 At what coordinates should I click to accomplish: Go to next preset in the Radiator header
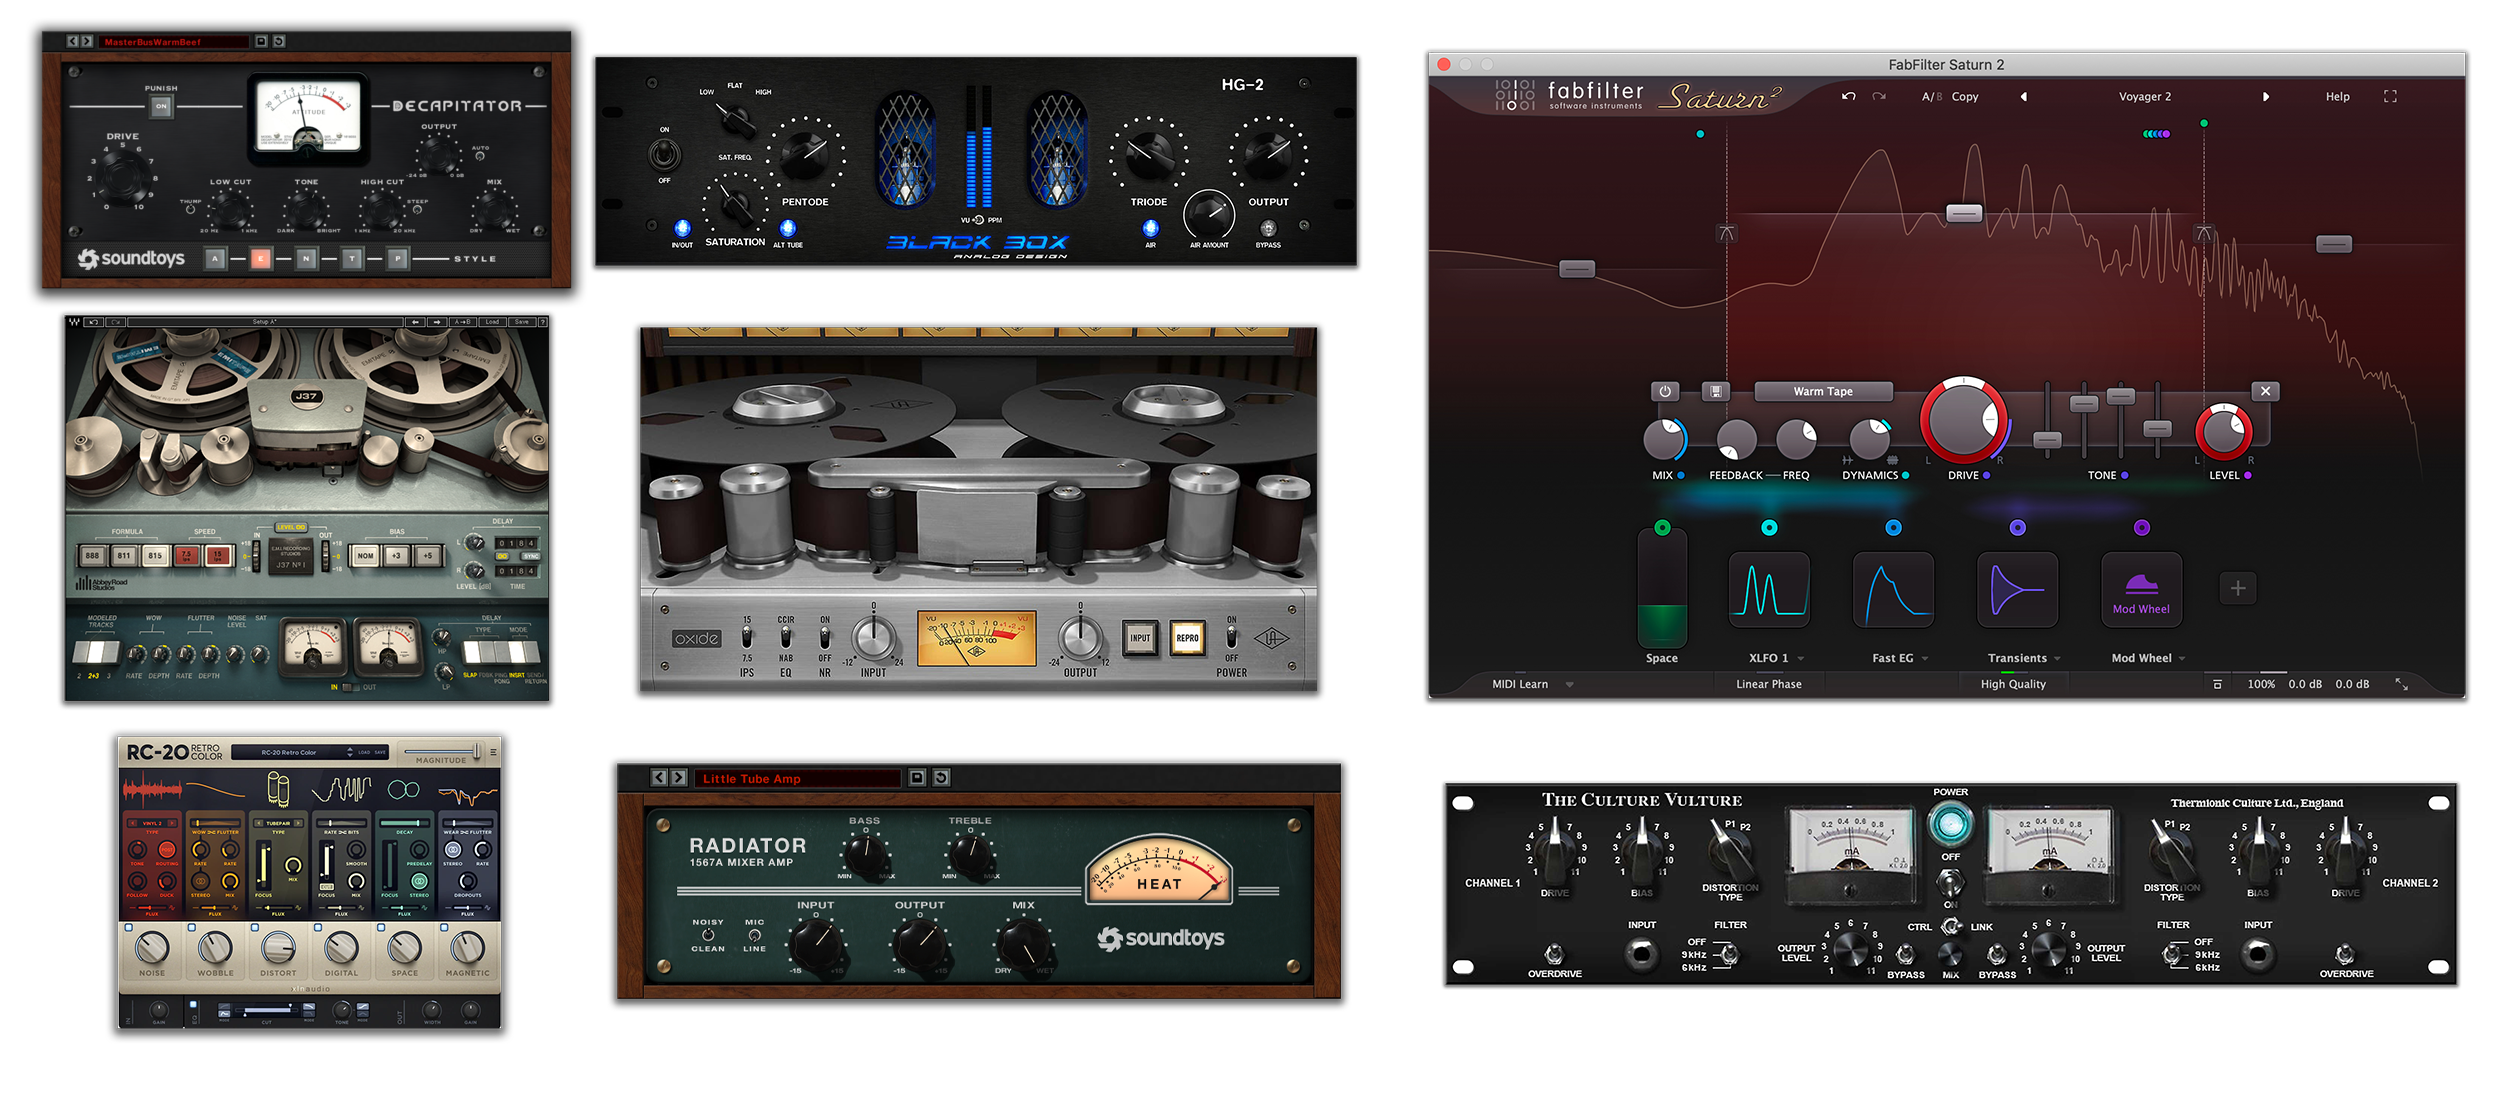point(678,777)
